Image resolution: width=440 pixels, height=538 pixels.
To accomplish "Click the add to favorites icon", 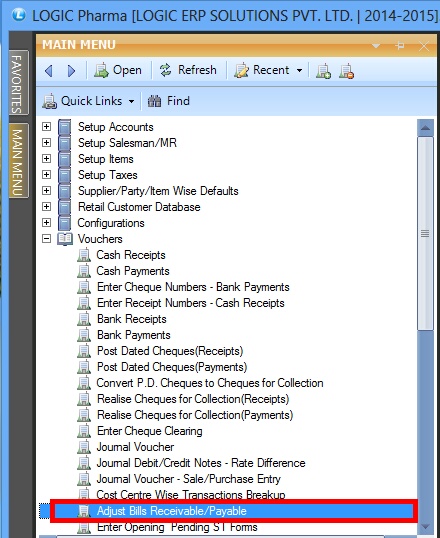I will (323, 71).
